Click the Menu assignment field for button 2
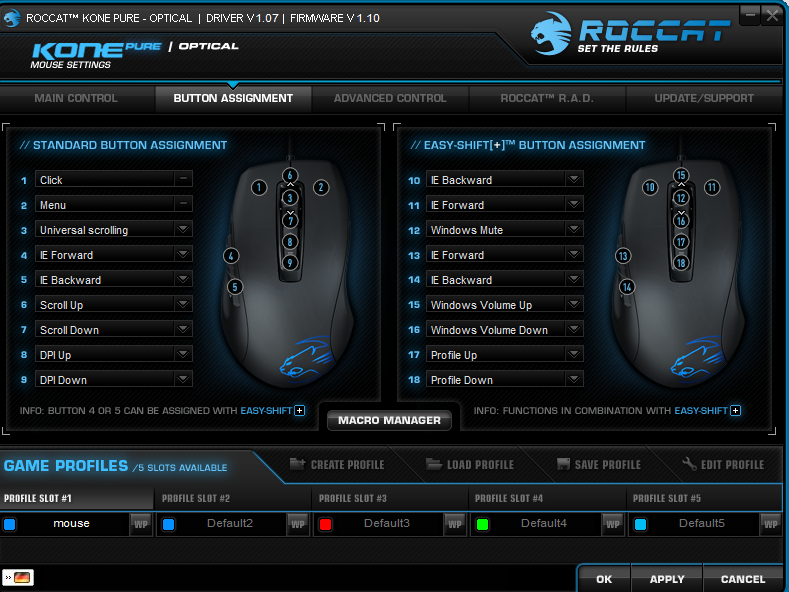This screenshot has height=592, width=789. click(114, 204)
